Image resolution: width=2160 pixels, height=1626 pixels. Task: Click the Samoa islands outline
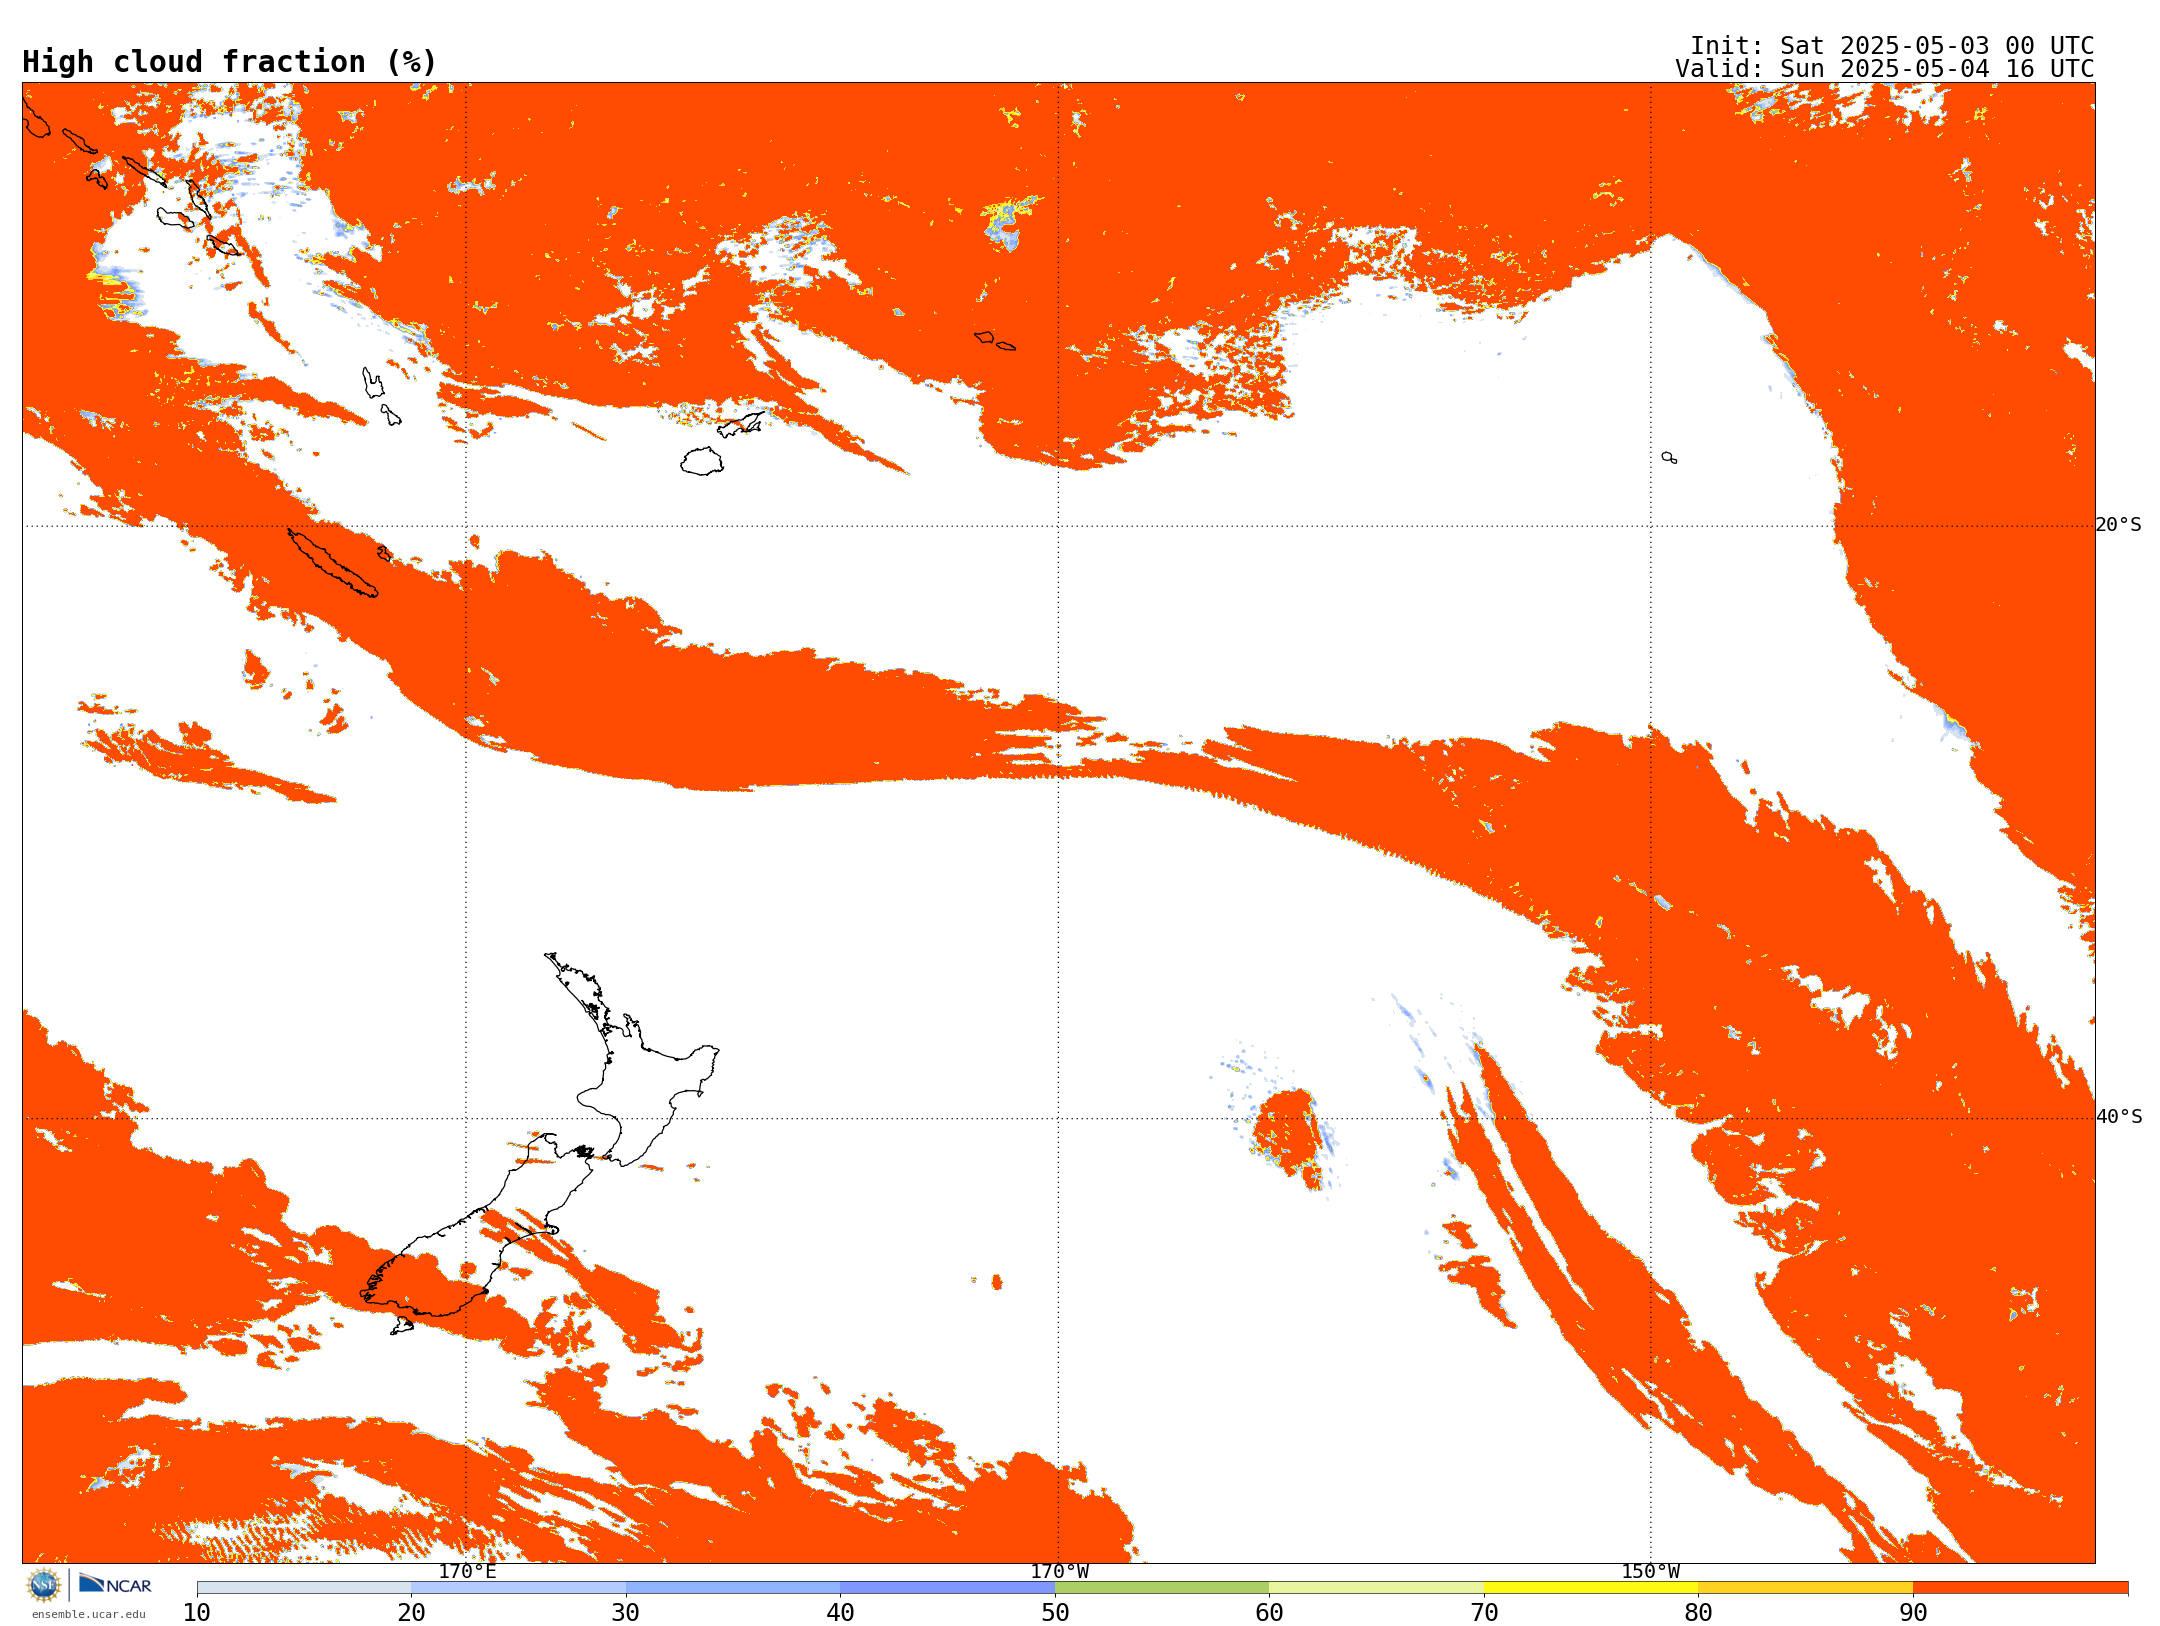[994, 340]
